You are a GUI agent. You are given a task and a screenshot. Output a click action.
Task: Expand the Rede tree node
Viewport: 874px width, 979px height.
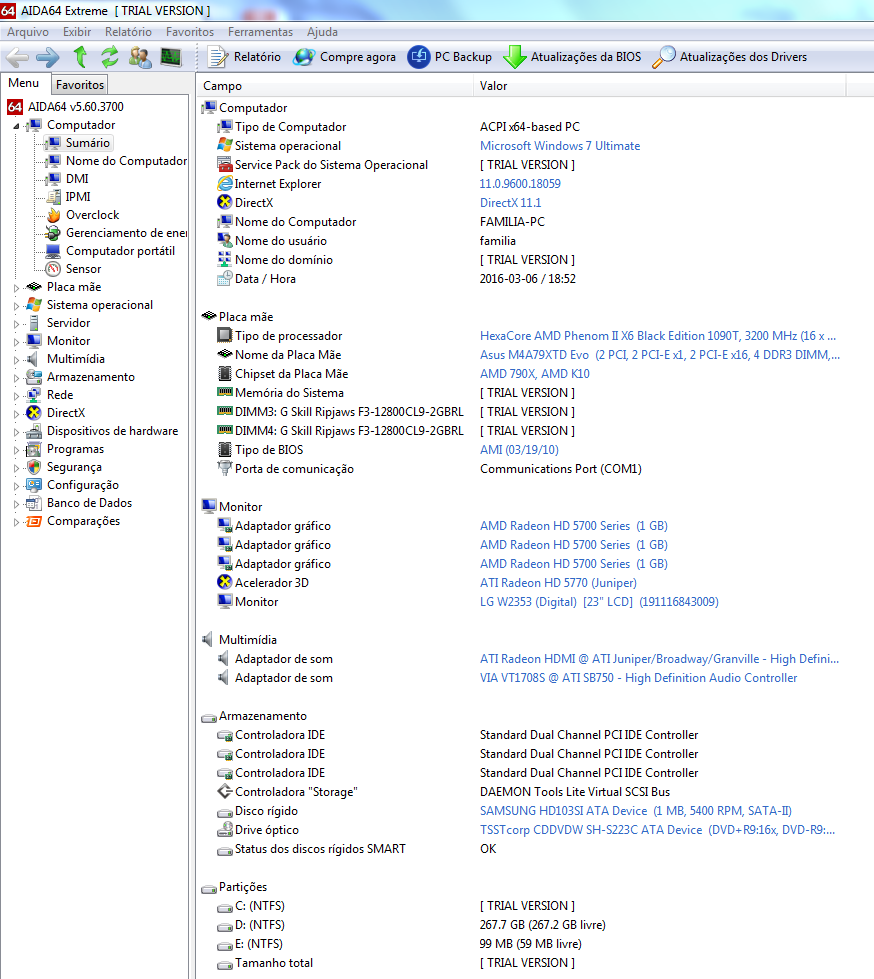pyautogui.click(x=17, y=396)
